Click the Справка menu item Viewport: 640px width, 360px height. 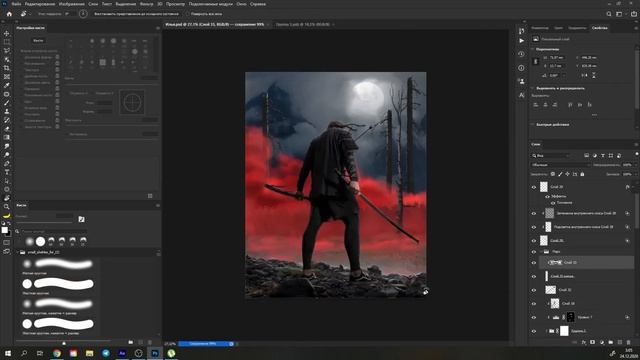[x=258, y=4]
